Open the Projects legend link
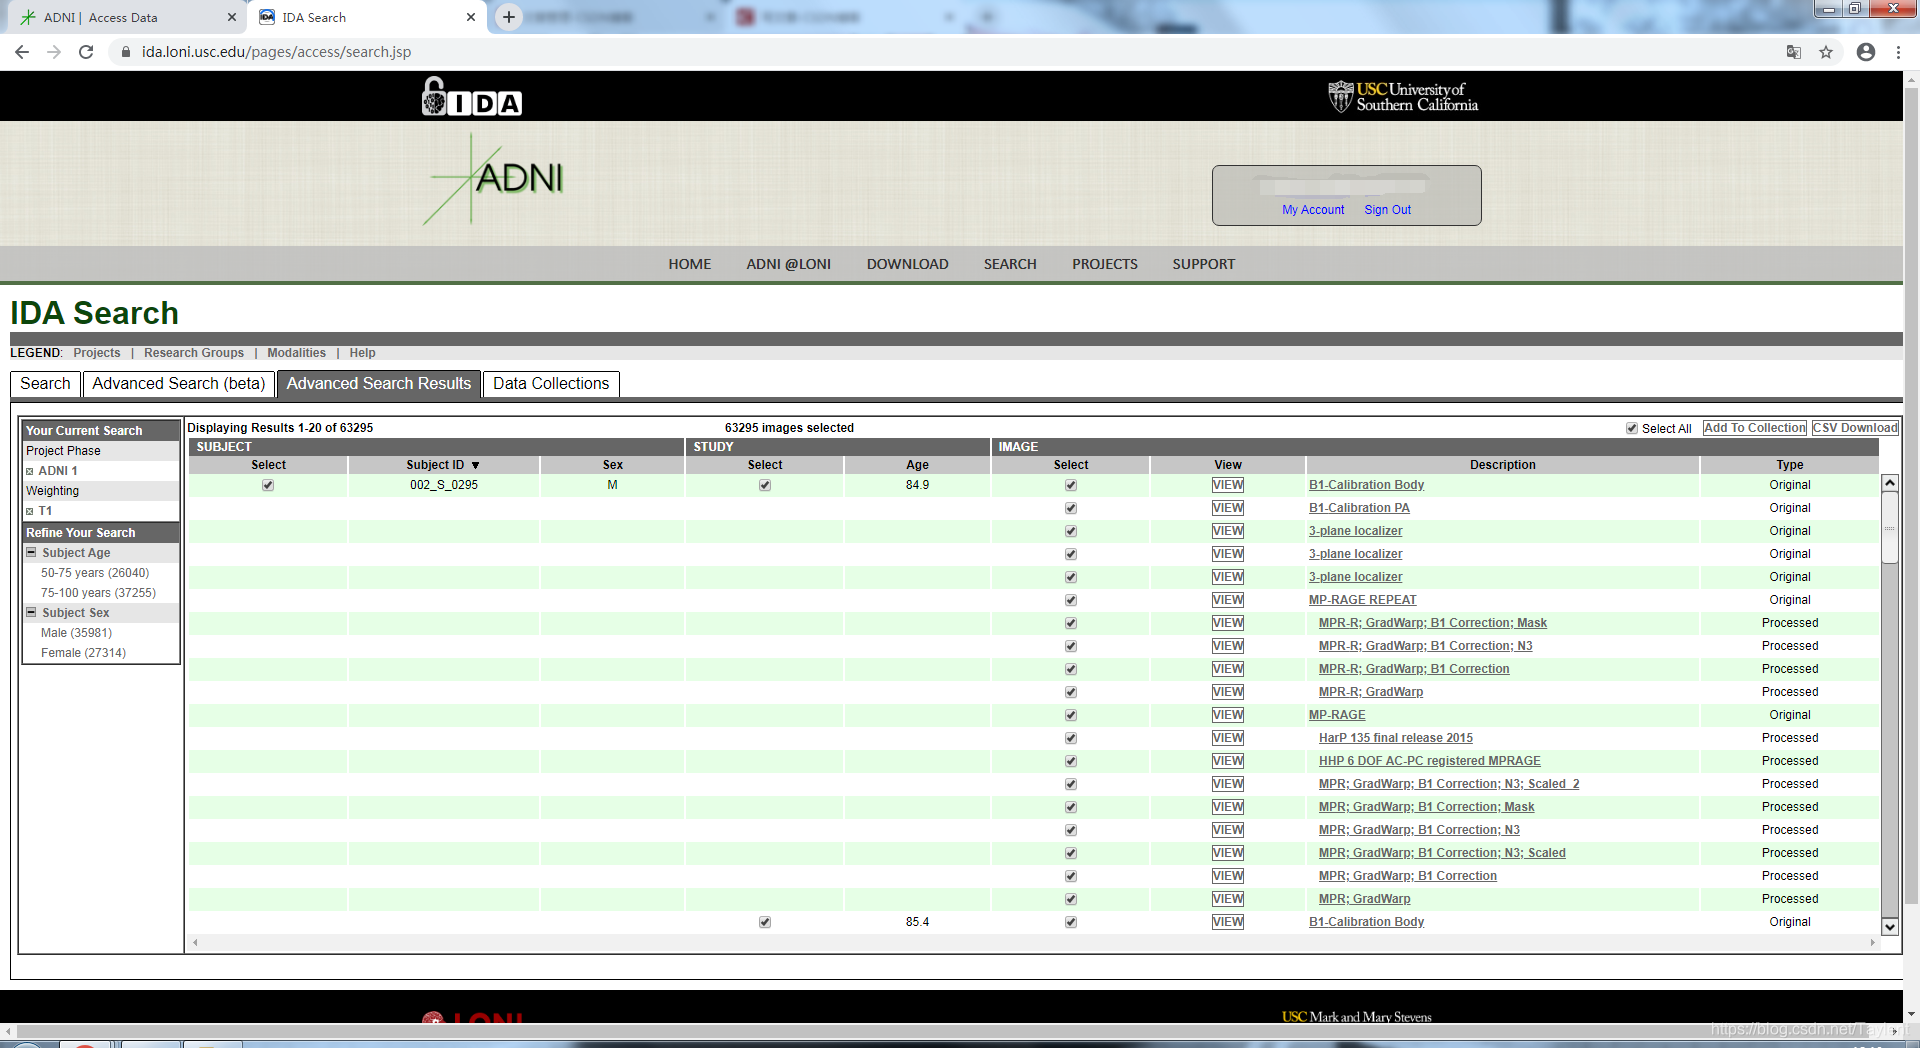1920x1048 pixels. pyautogui.click(x=96, y=353)
